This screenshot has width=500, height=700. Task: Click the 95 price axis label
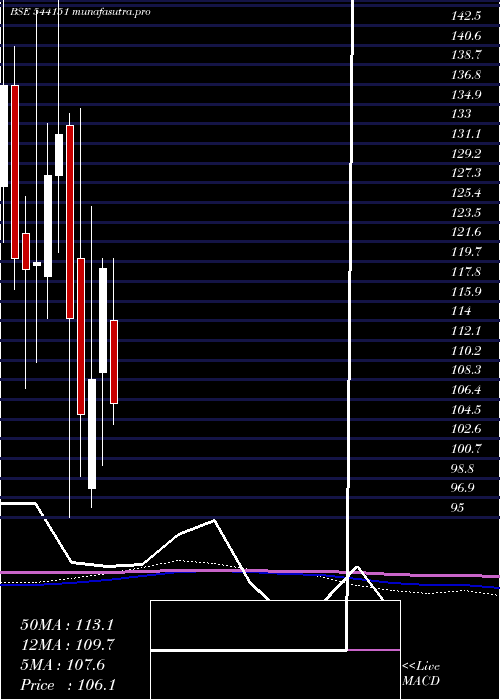[458, 508]
